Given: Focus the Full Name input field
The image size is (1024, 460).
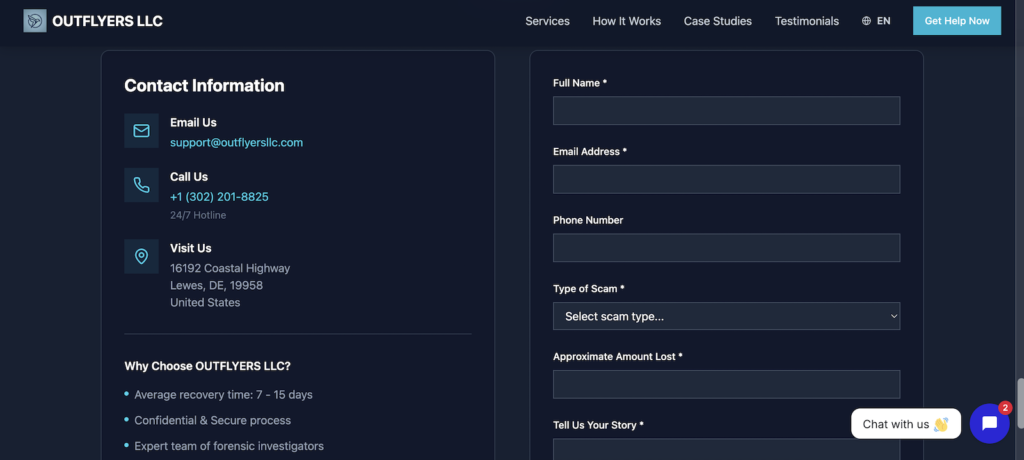Looking at the screenshot, I should [x=726, y=110].
